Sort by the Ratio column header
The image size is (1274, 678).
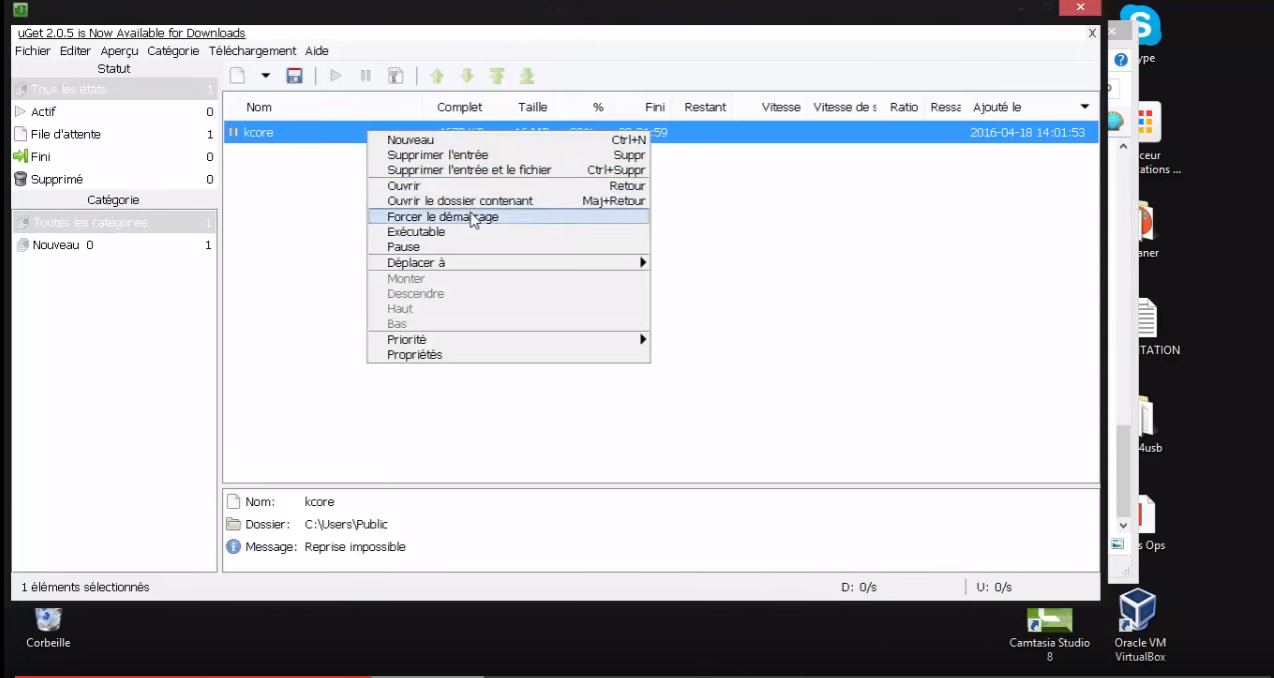click(x=904, y=107)
